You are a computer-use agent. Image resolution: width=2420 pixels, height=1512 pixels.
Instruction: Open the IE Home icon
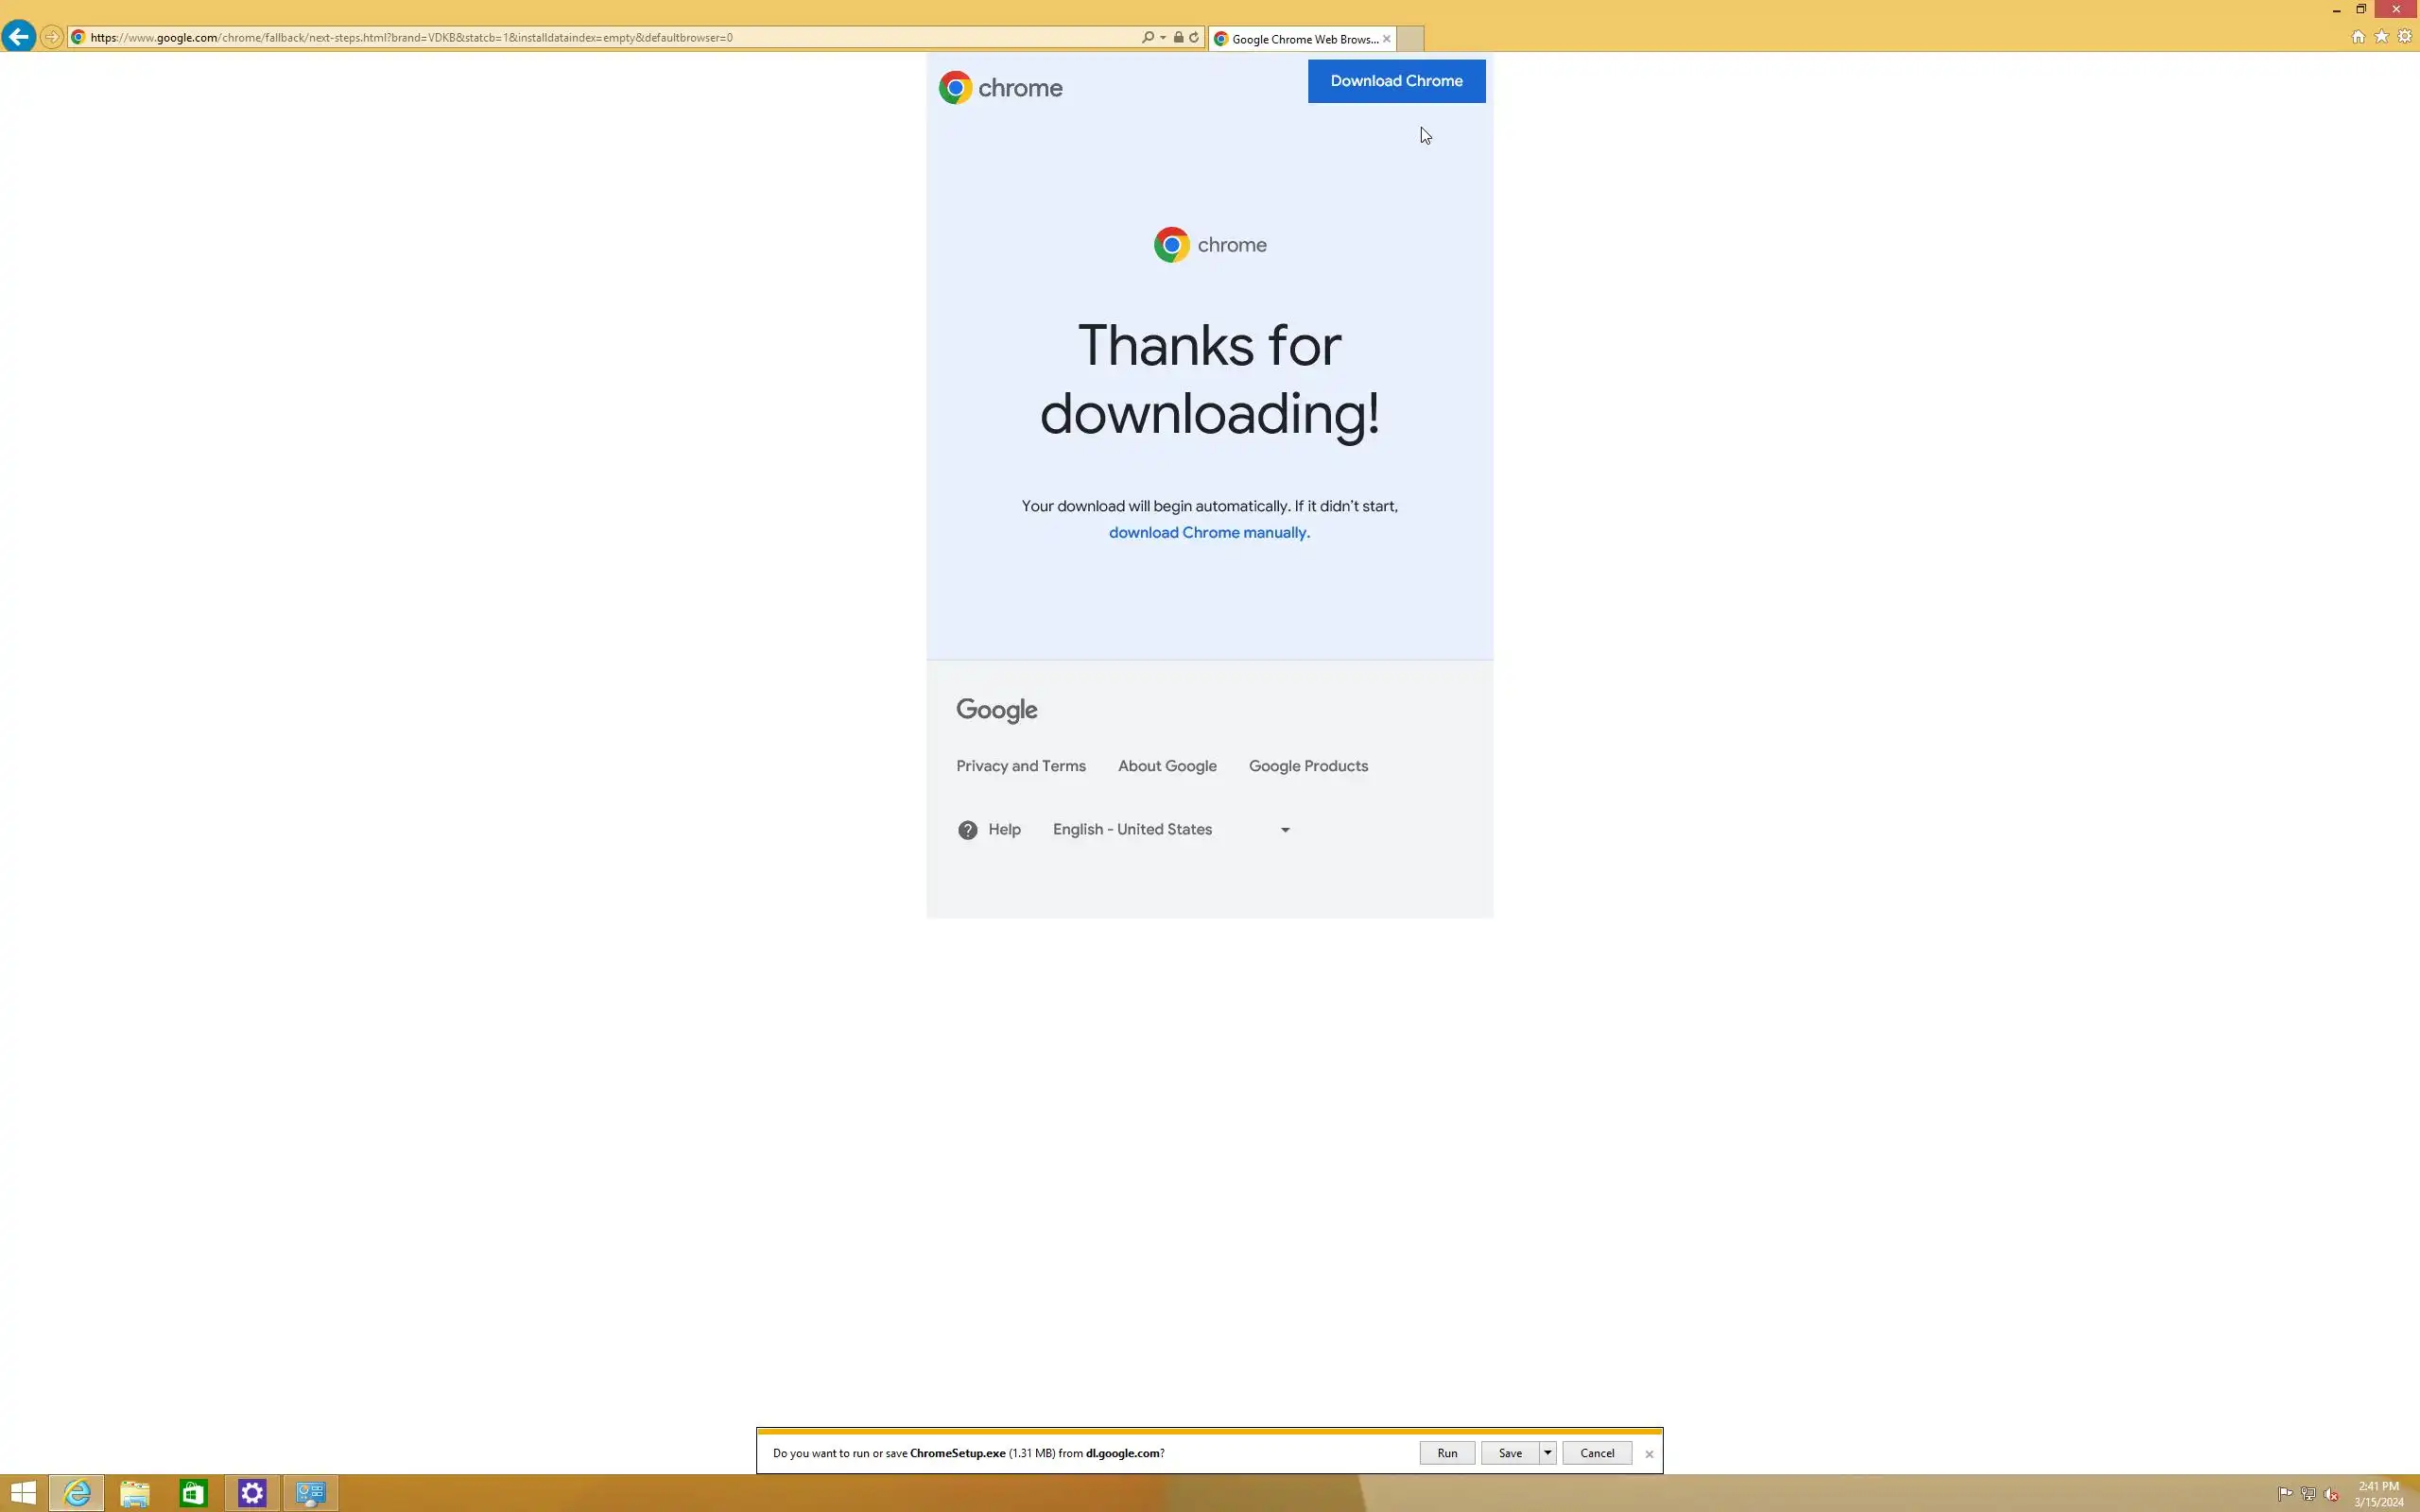click(2358, 37)
